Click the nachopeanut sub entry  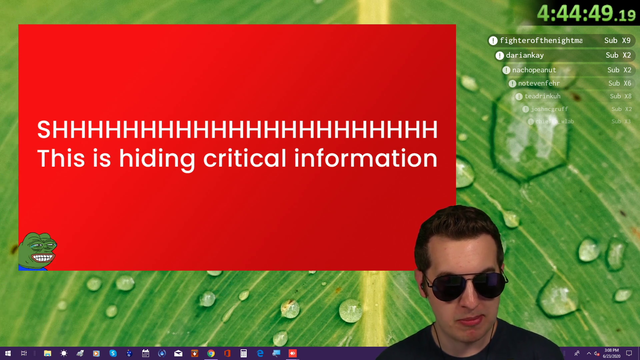[568, 70]
